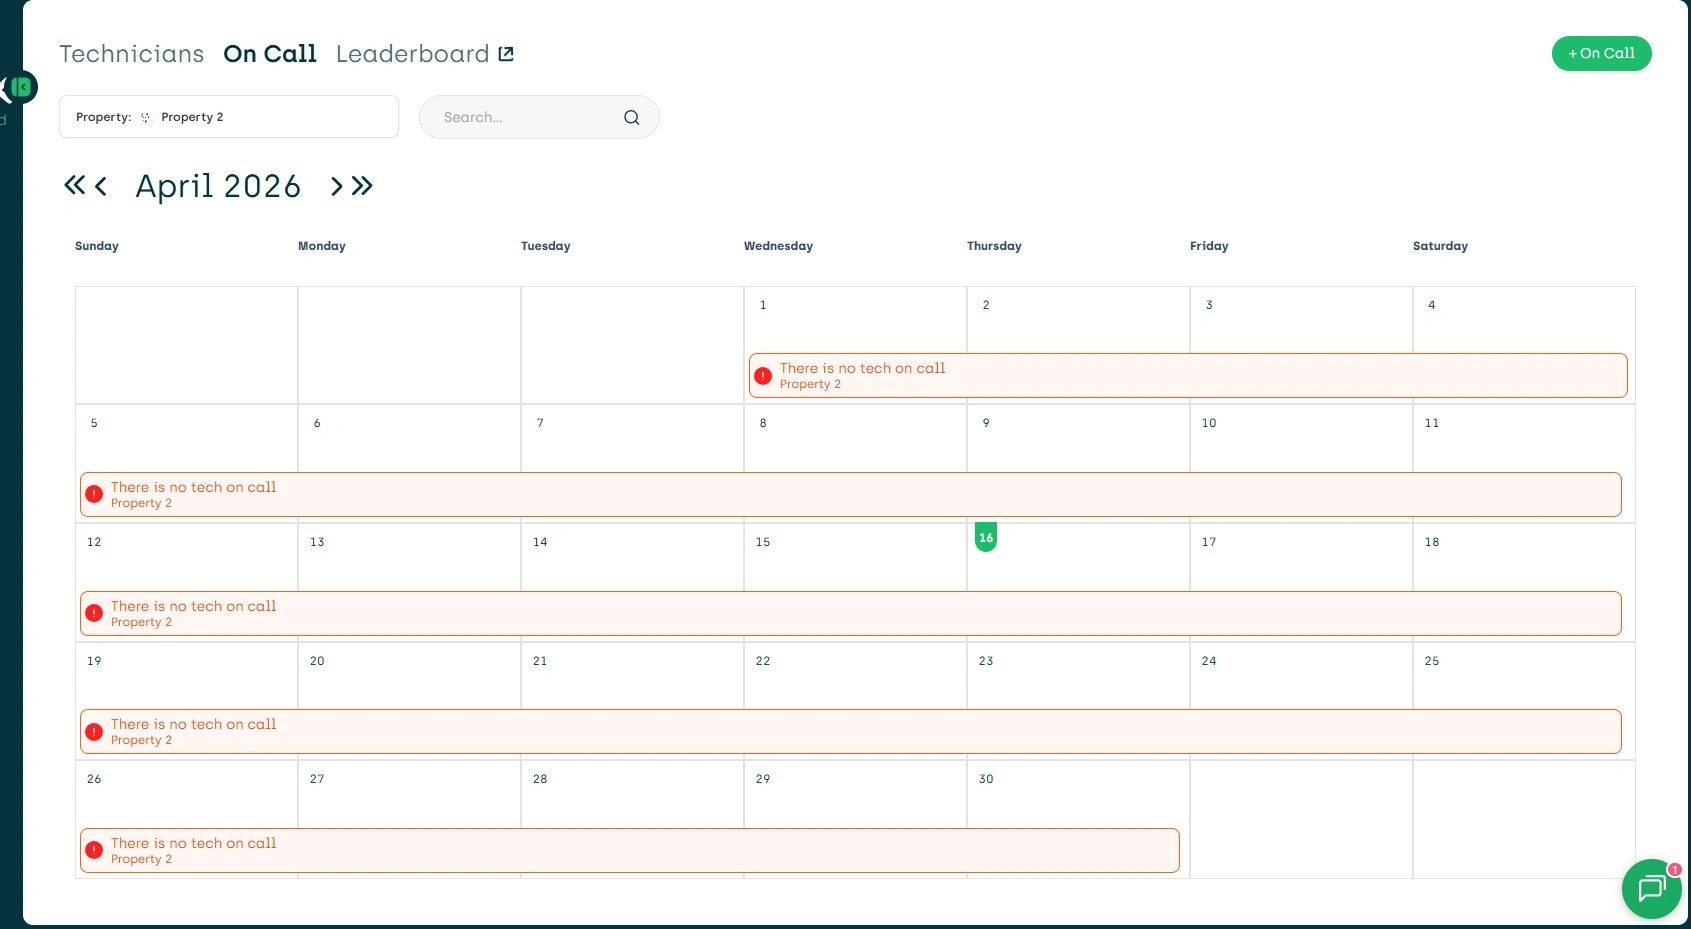Open the no-tech-on-call banner for April 19–25
The width and height of the screenshot is (1691, 929).
click(851, 731)
